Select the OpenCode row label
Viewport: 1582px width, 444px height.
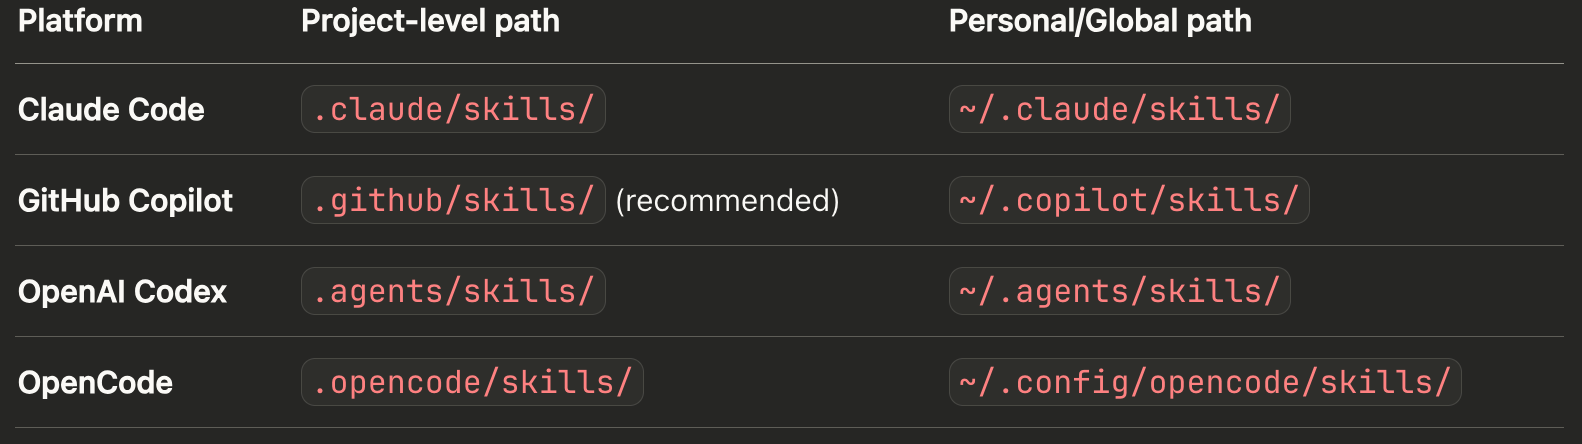(x=95, y=383)
